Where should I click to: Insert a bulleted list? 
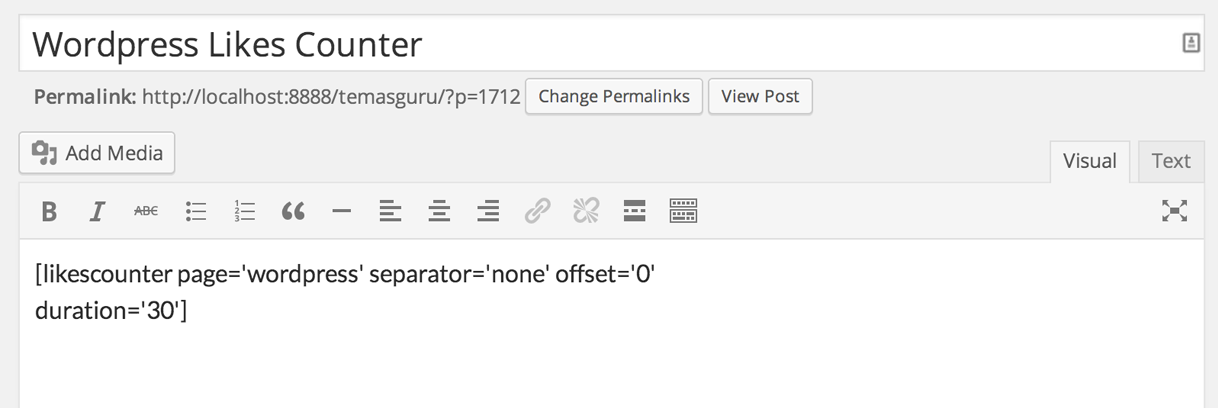click(196, 211)
